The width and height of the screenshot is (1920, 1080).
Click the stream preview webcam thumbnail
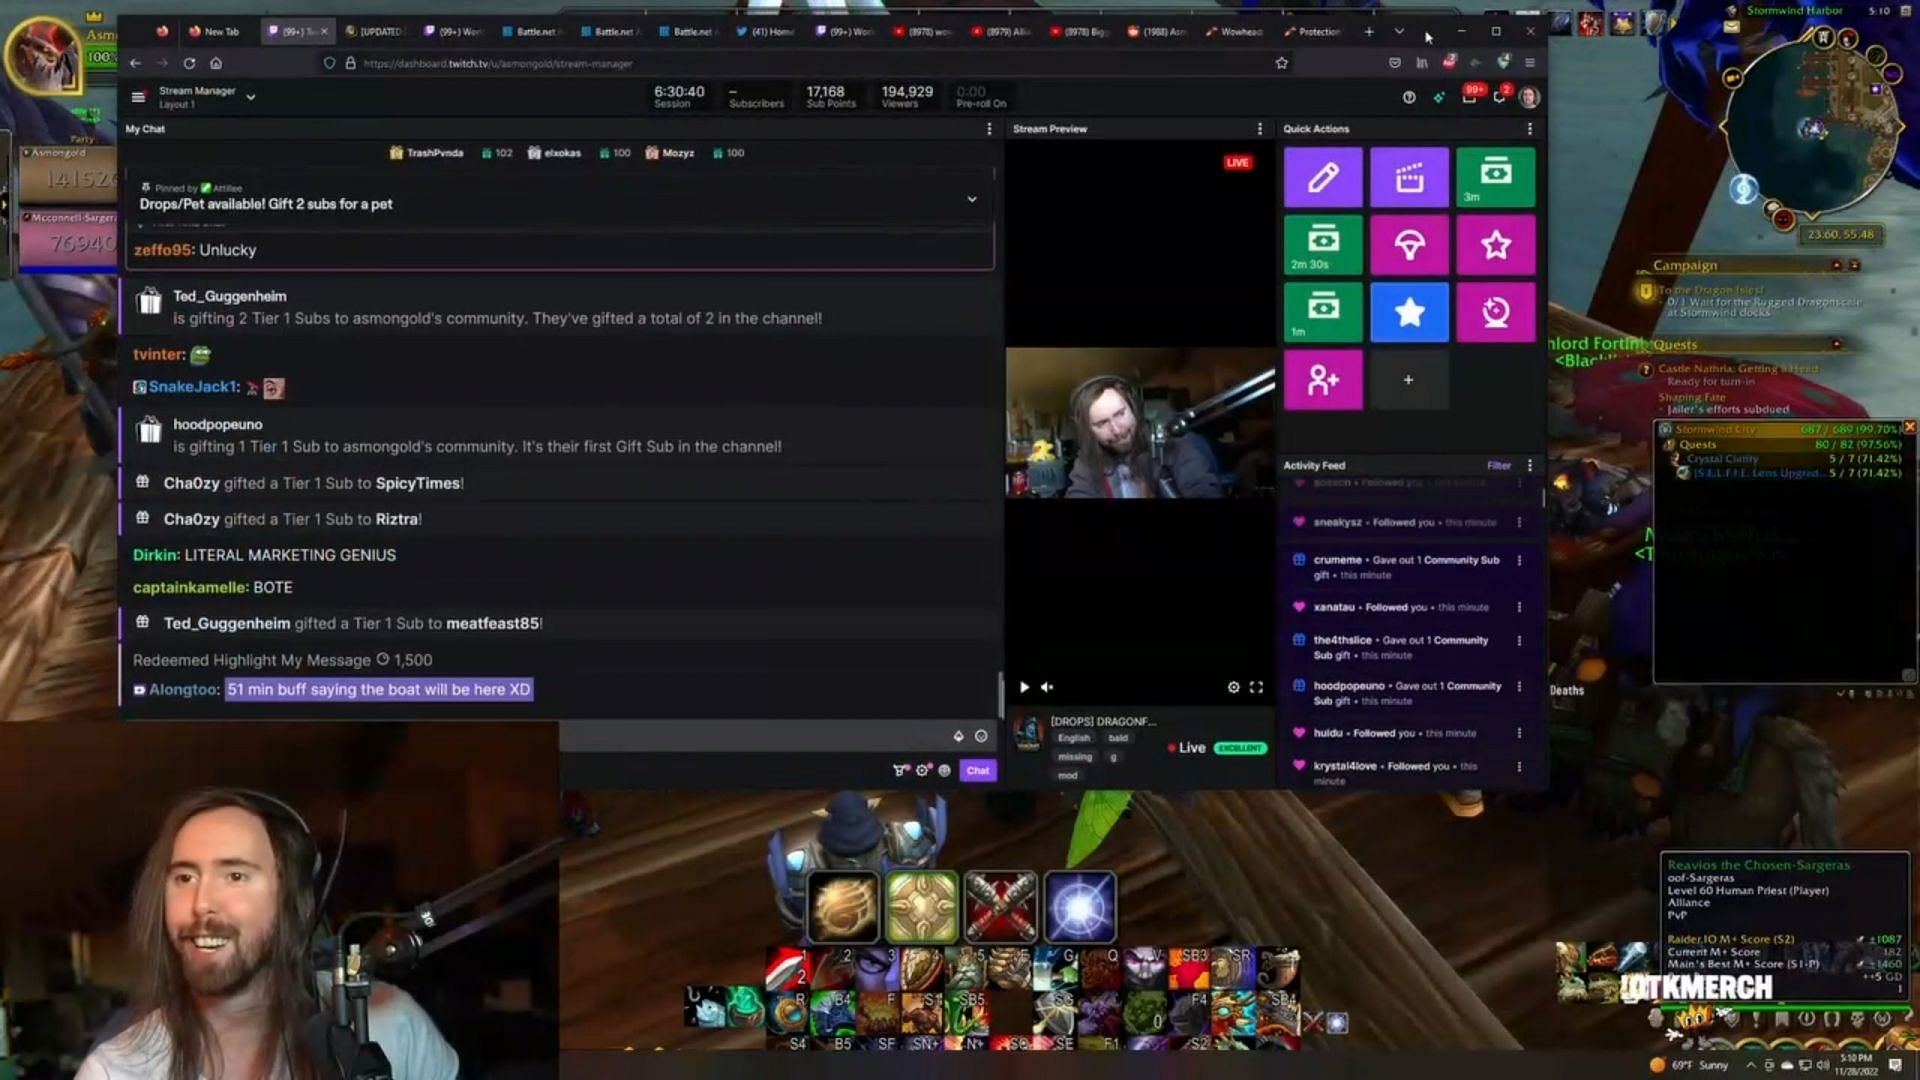1140,422
